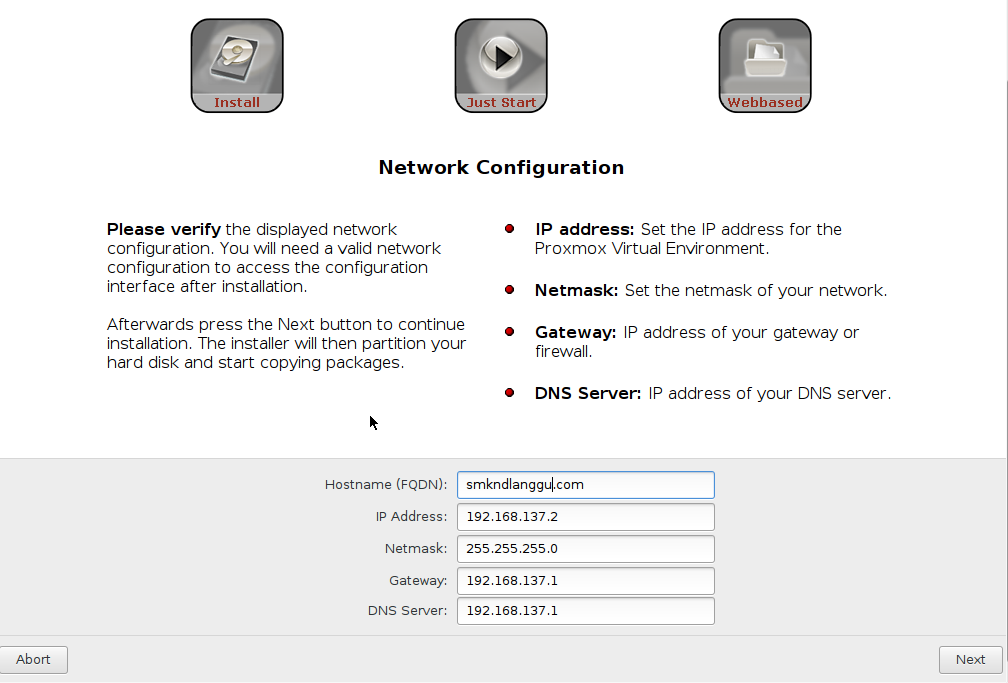This screenshot has width=1008, height=683.
Task: Click the Just Start play icon
Action: pyautogui.click(x=501, y=66)
